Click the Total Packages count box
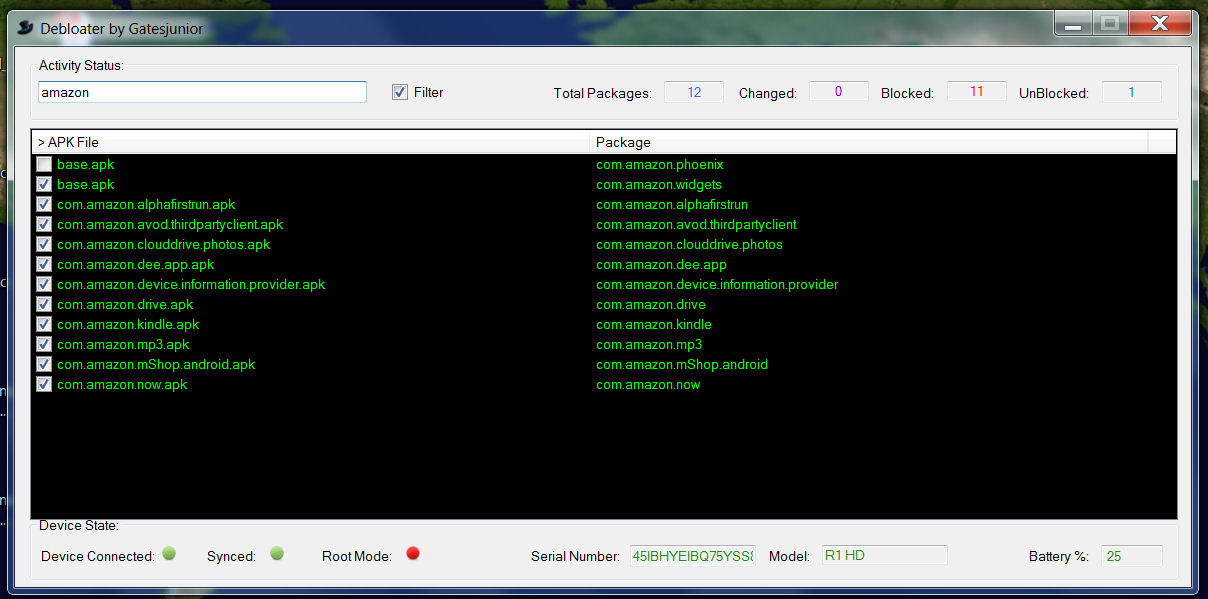The height and width of the screenshot is (599, 1208). click(x=693, y=92)
